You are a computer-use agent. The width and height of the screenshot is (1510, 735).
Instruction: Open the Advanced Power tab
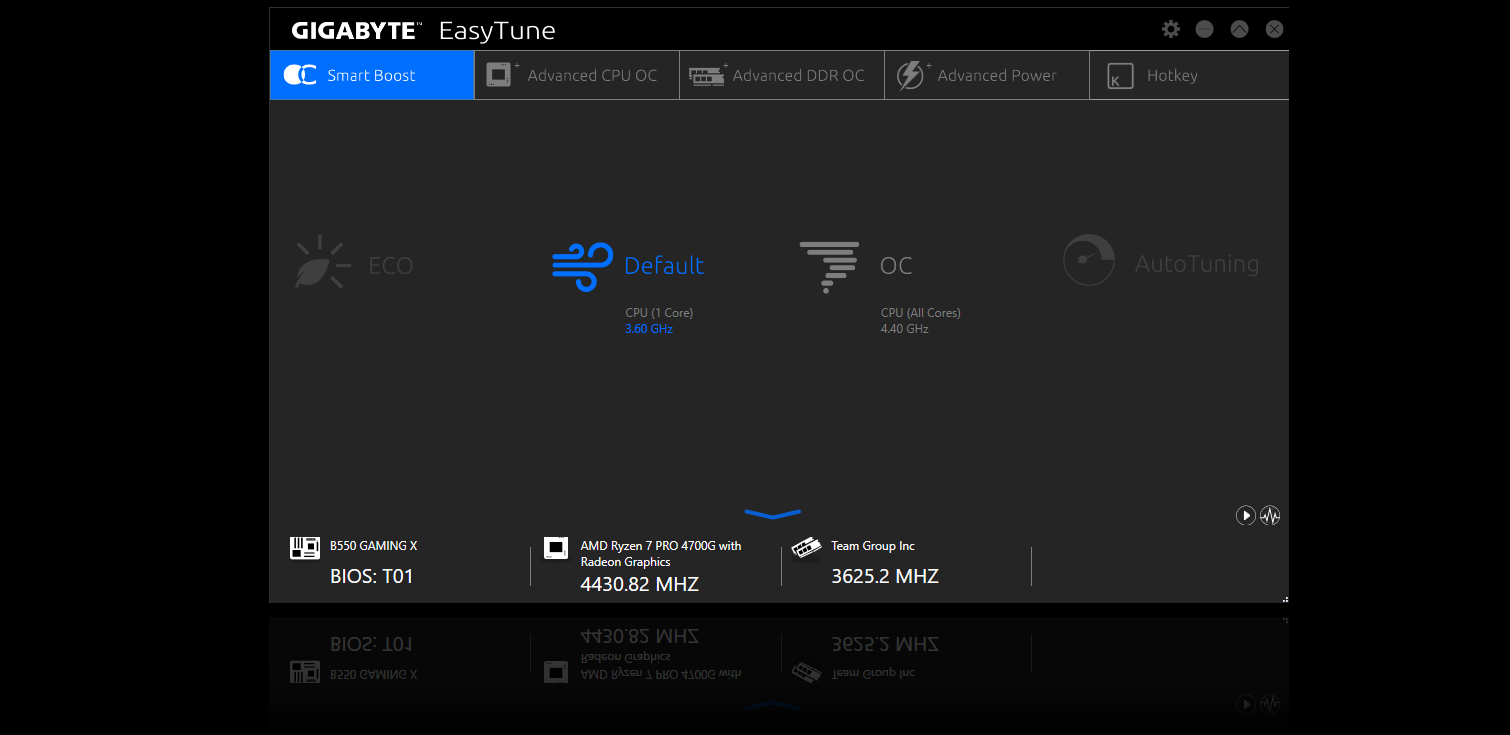point(986,75)
